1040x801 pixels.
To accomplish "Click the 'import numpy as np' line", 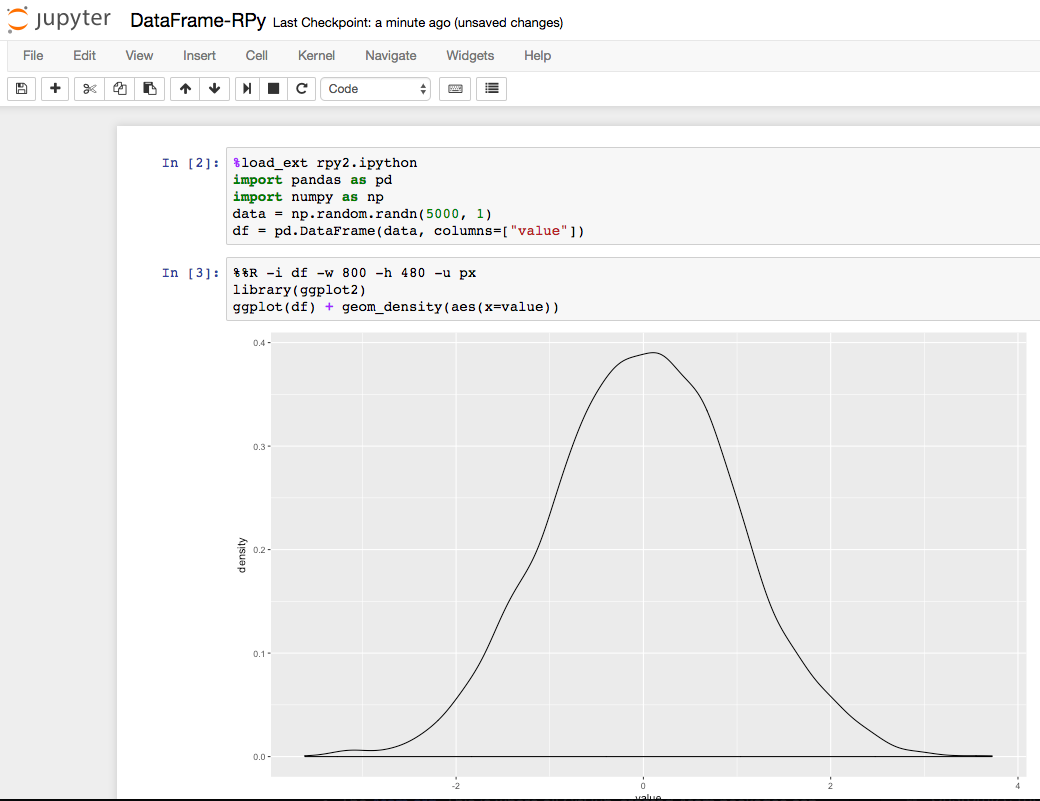I will coord(308,198).
